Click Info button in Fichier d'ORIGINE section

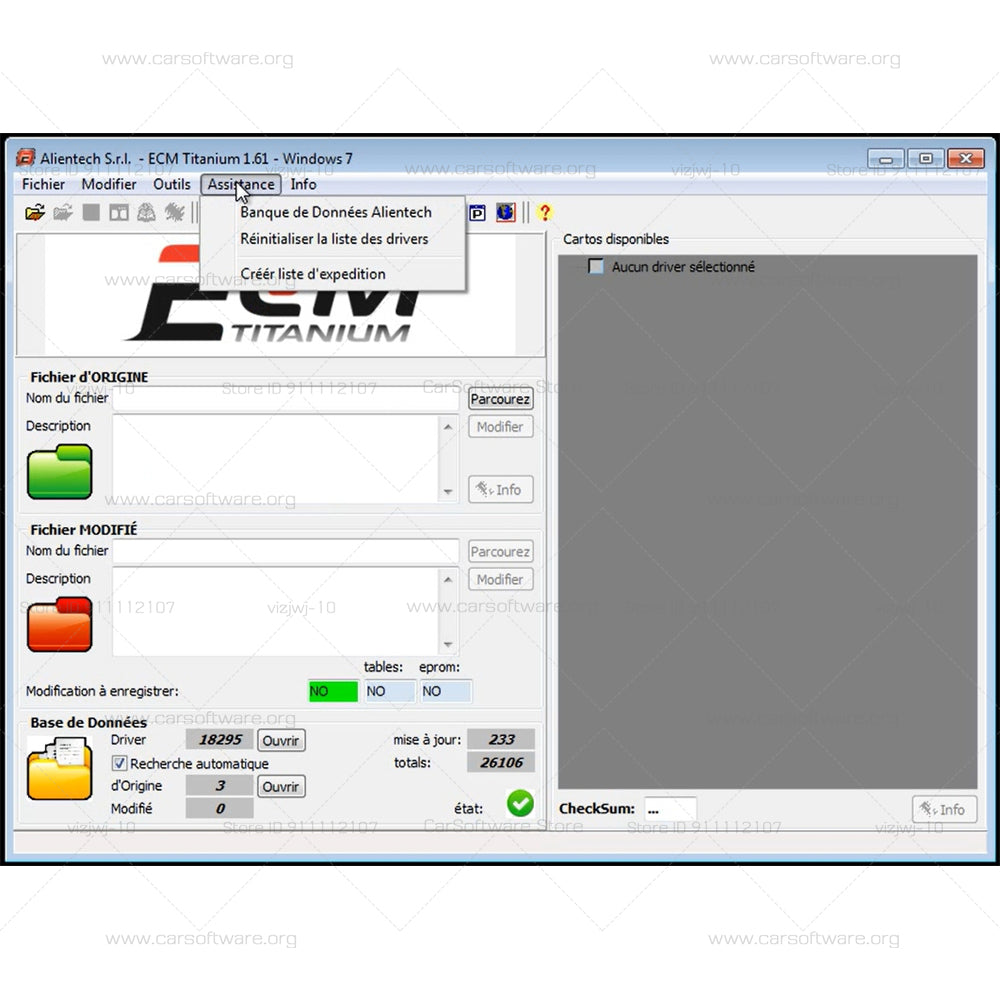501,490
